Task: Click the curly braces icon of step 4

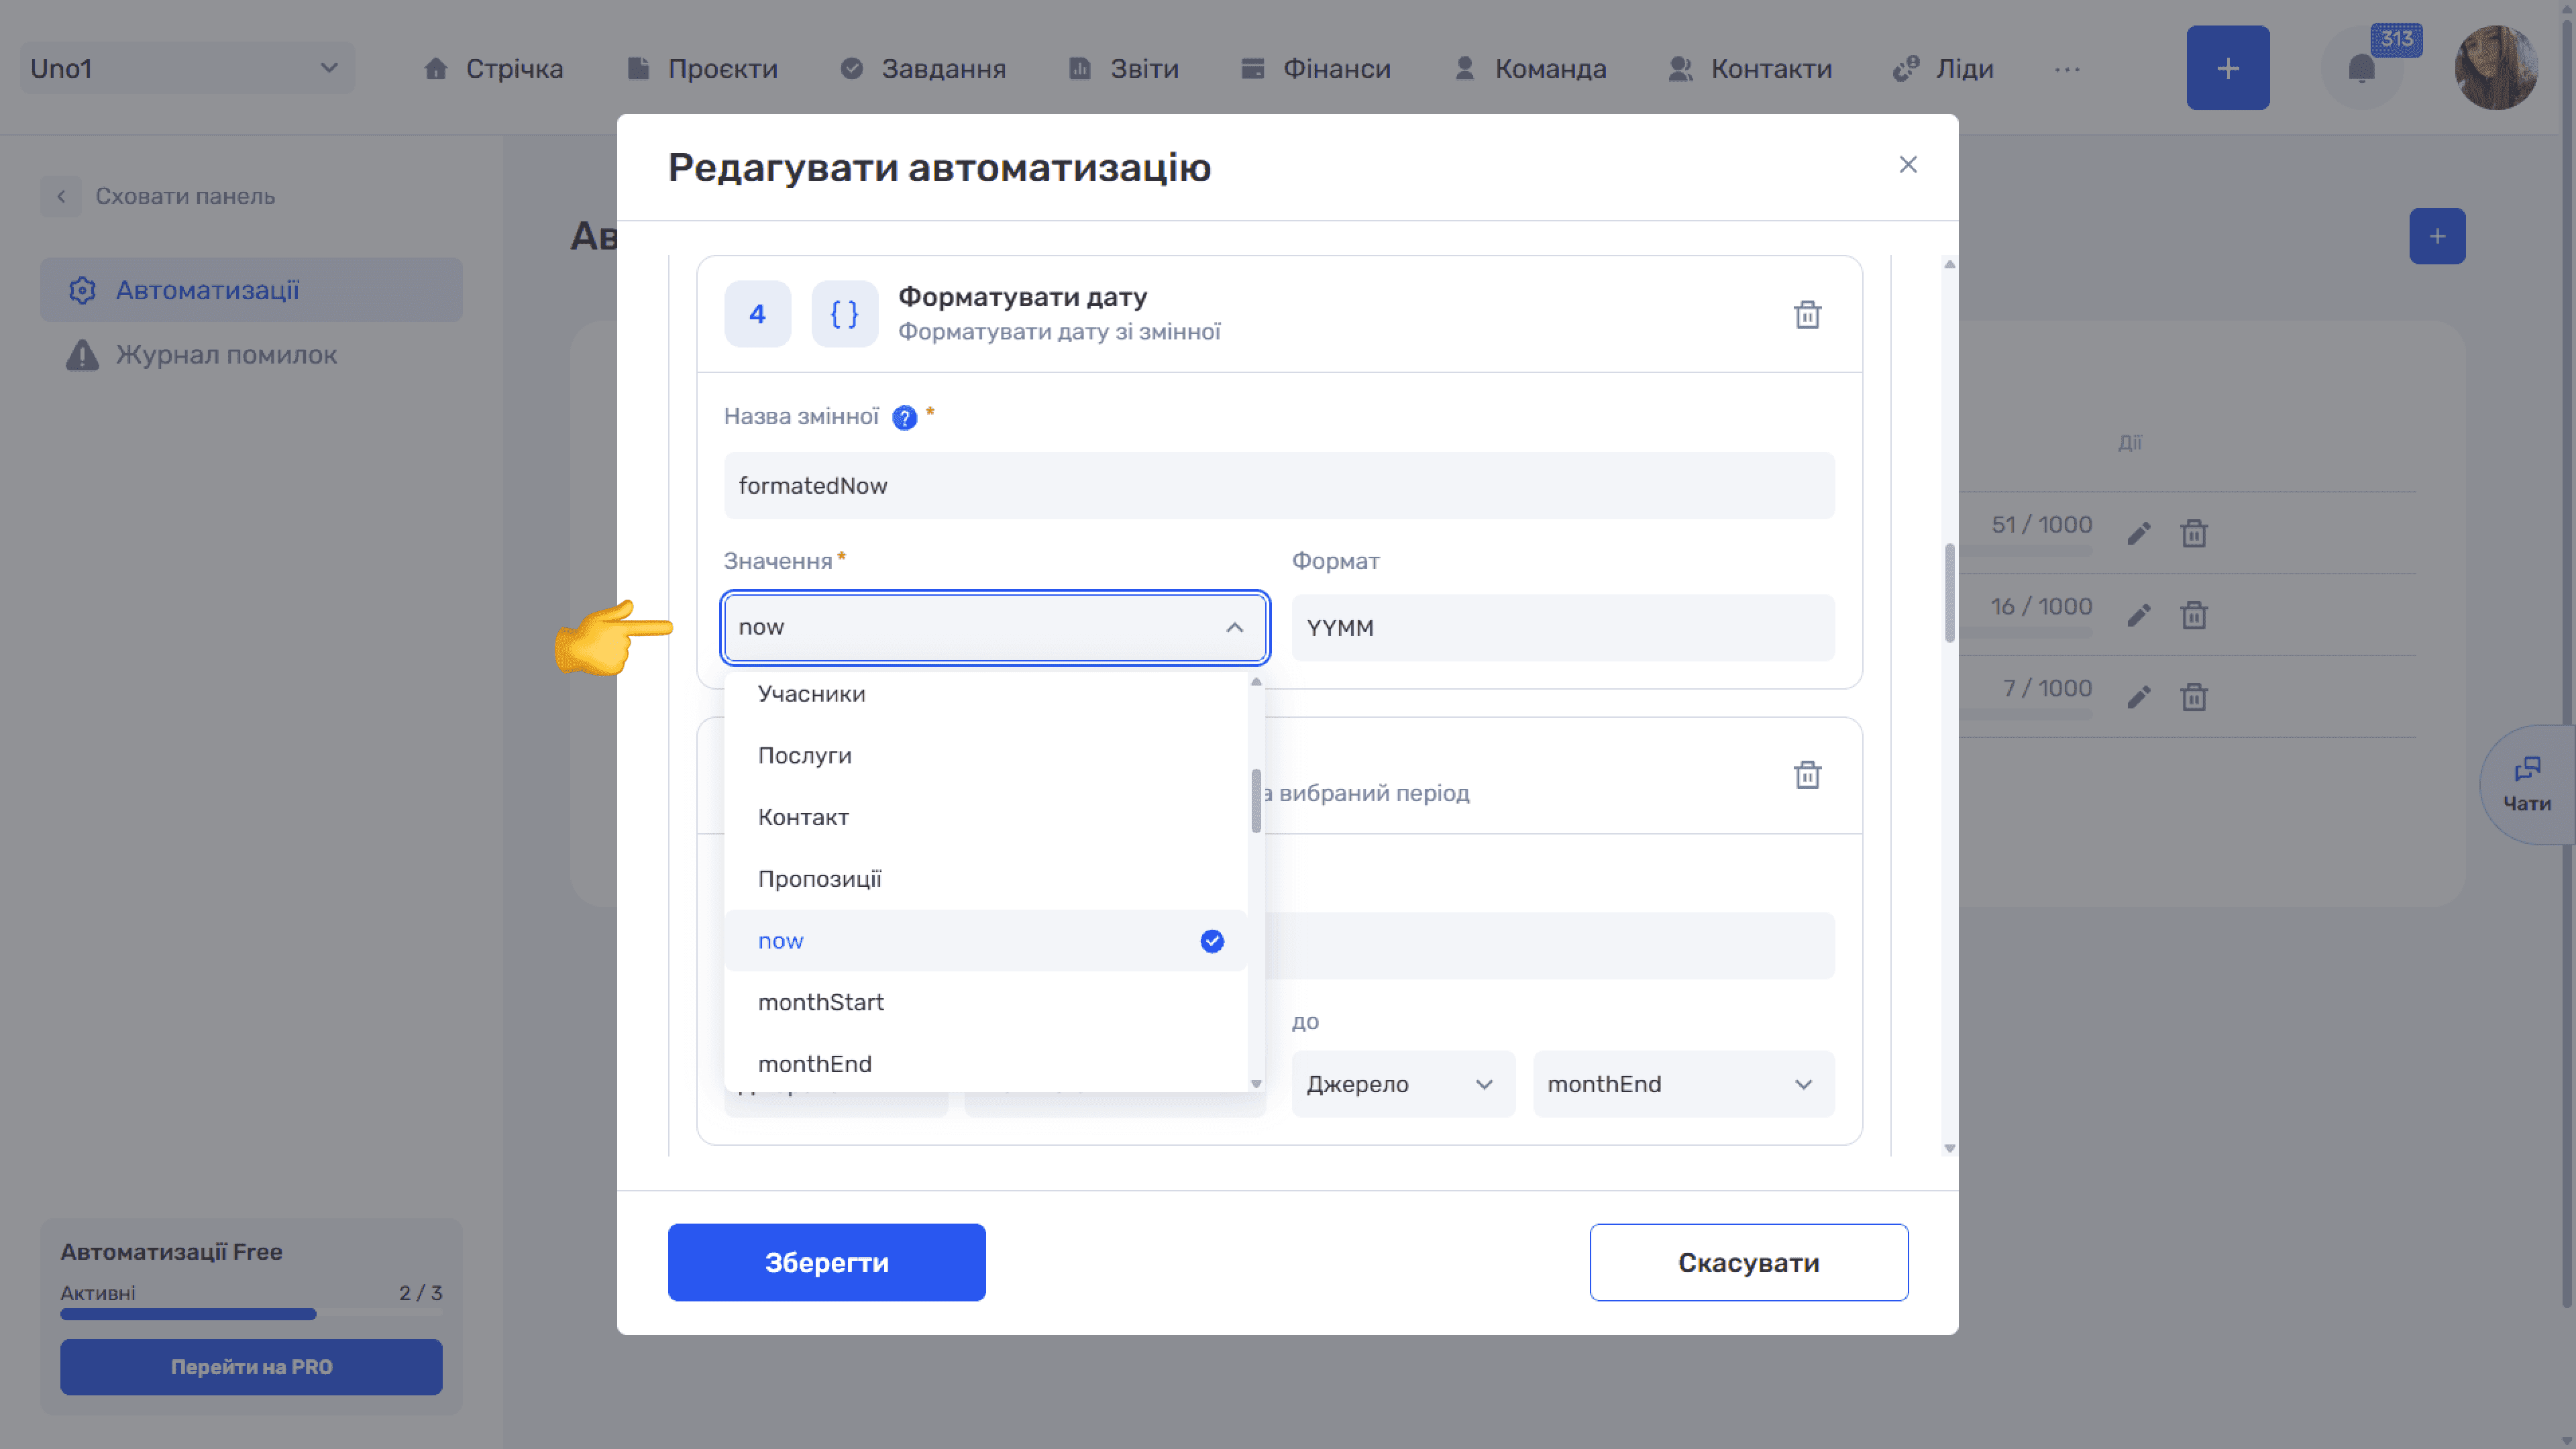Action: pos(844,314)
